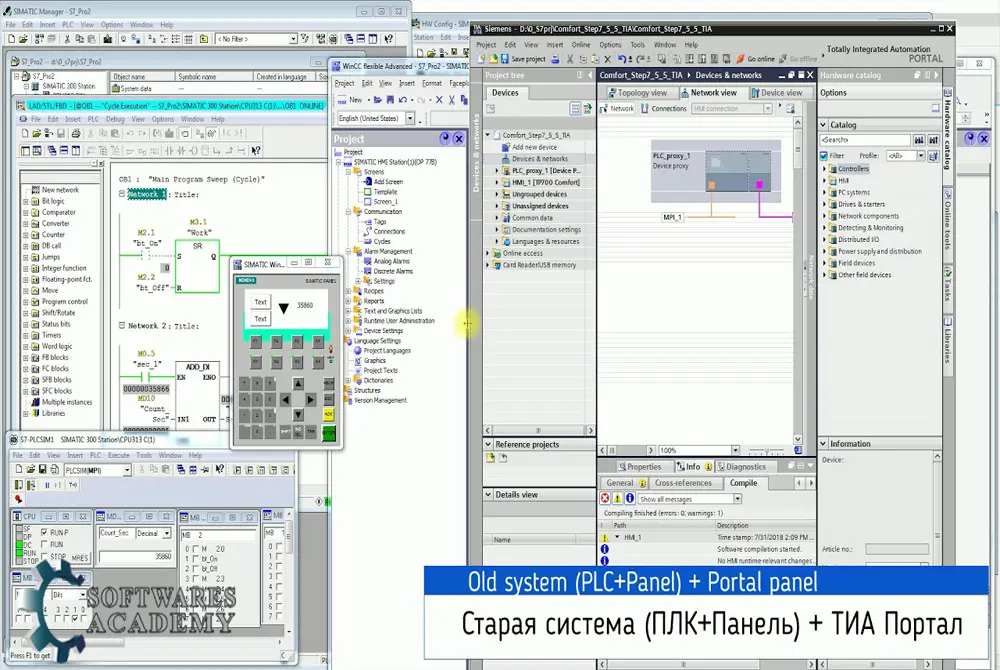Screen dimensions: 1000x670
Task: Check the RUN checkbox in CPU window
Action: tap(44, 544)
